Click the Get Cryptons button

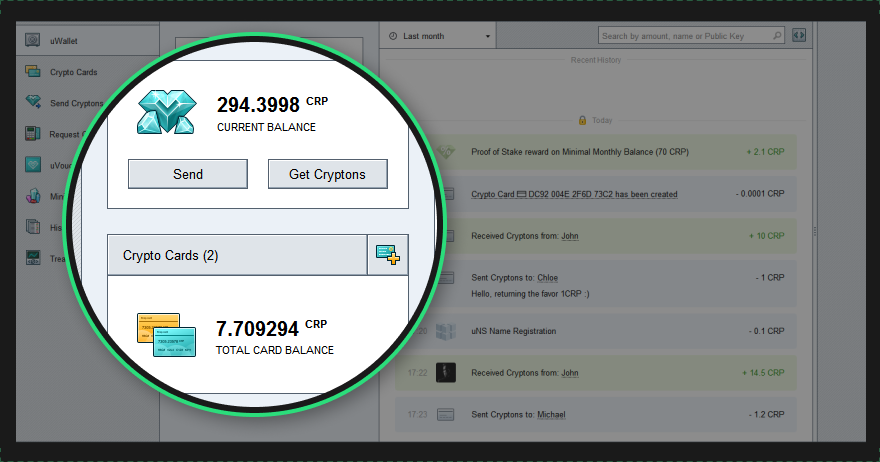[327, 174]
